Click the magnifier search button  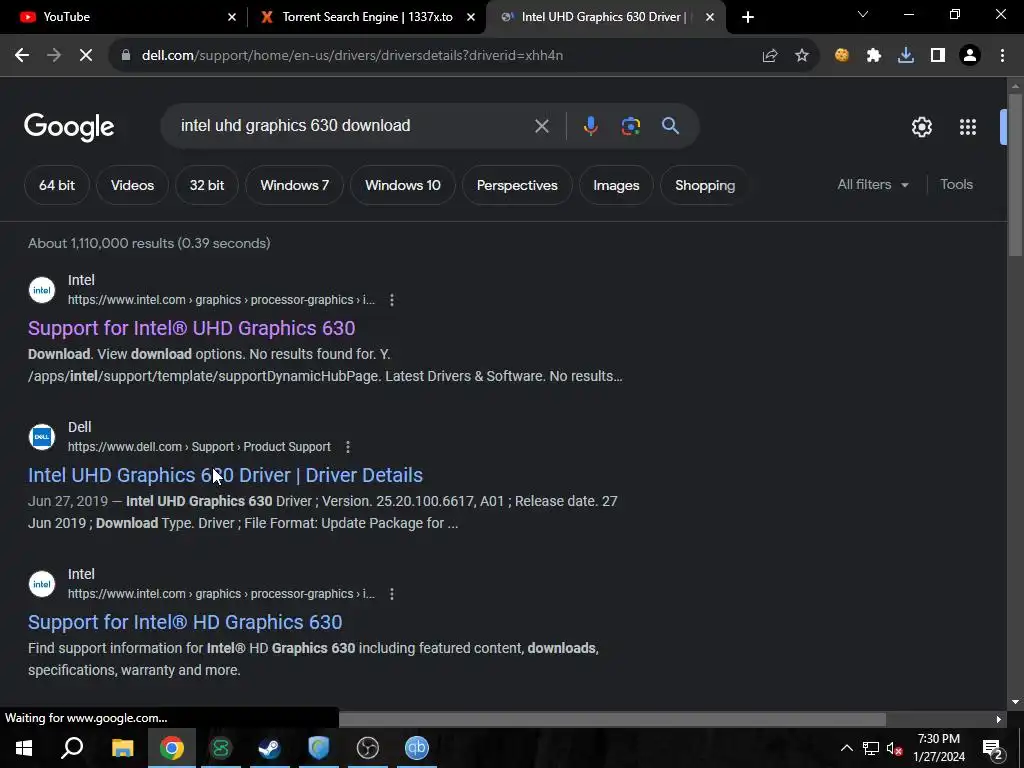[671, 125]
